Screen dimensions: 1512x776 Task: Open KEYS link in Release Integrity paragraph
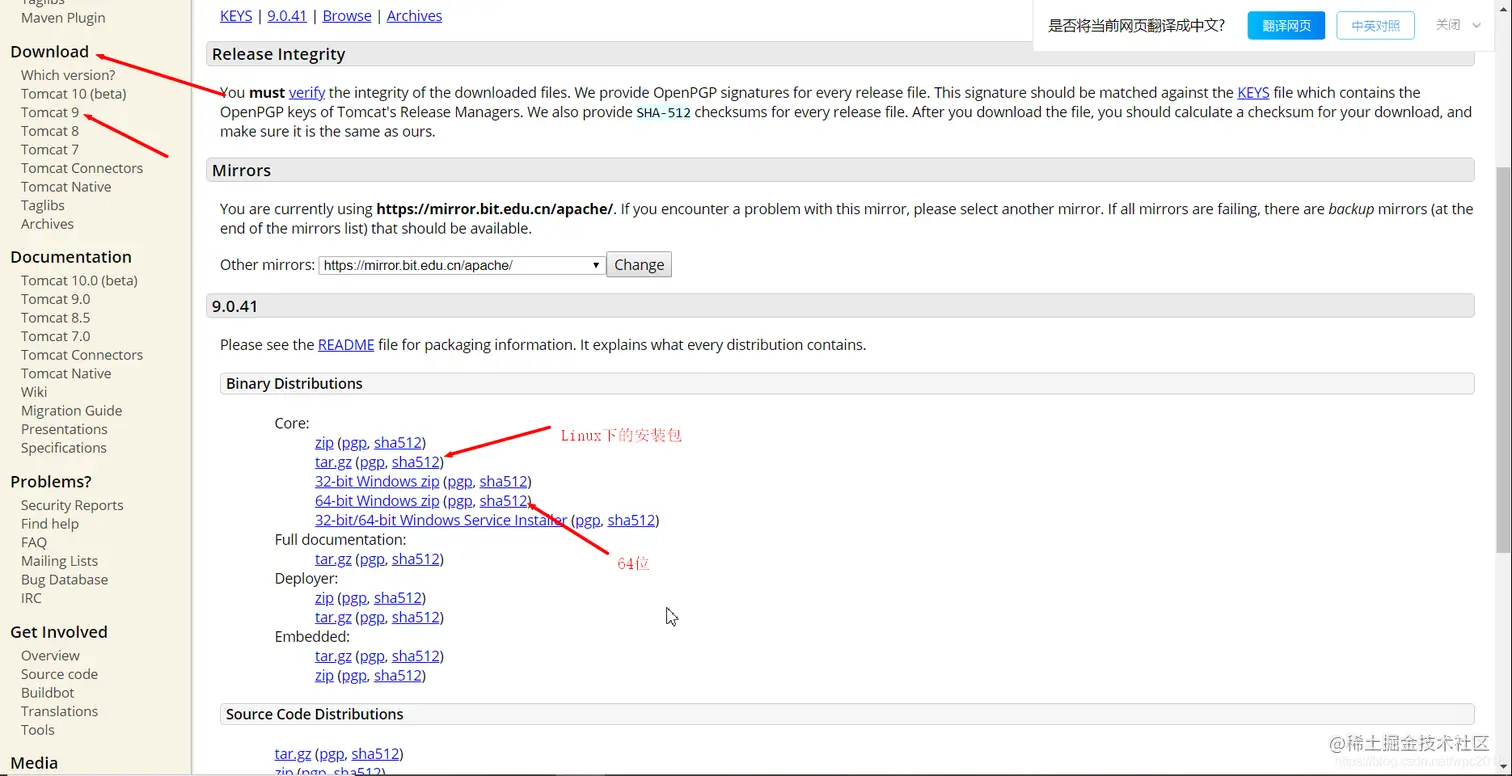(x=1253, y=93)
